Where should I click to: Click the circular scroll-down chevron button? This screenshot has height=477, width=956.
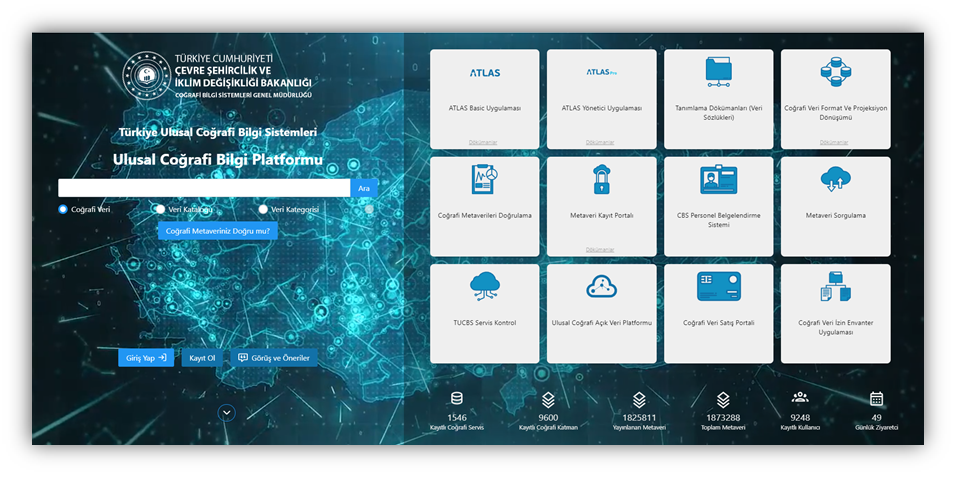pyautogui.click(x=227, y=413)
